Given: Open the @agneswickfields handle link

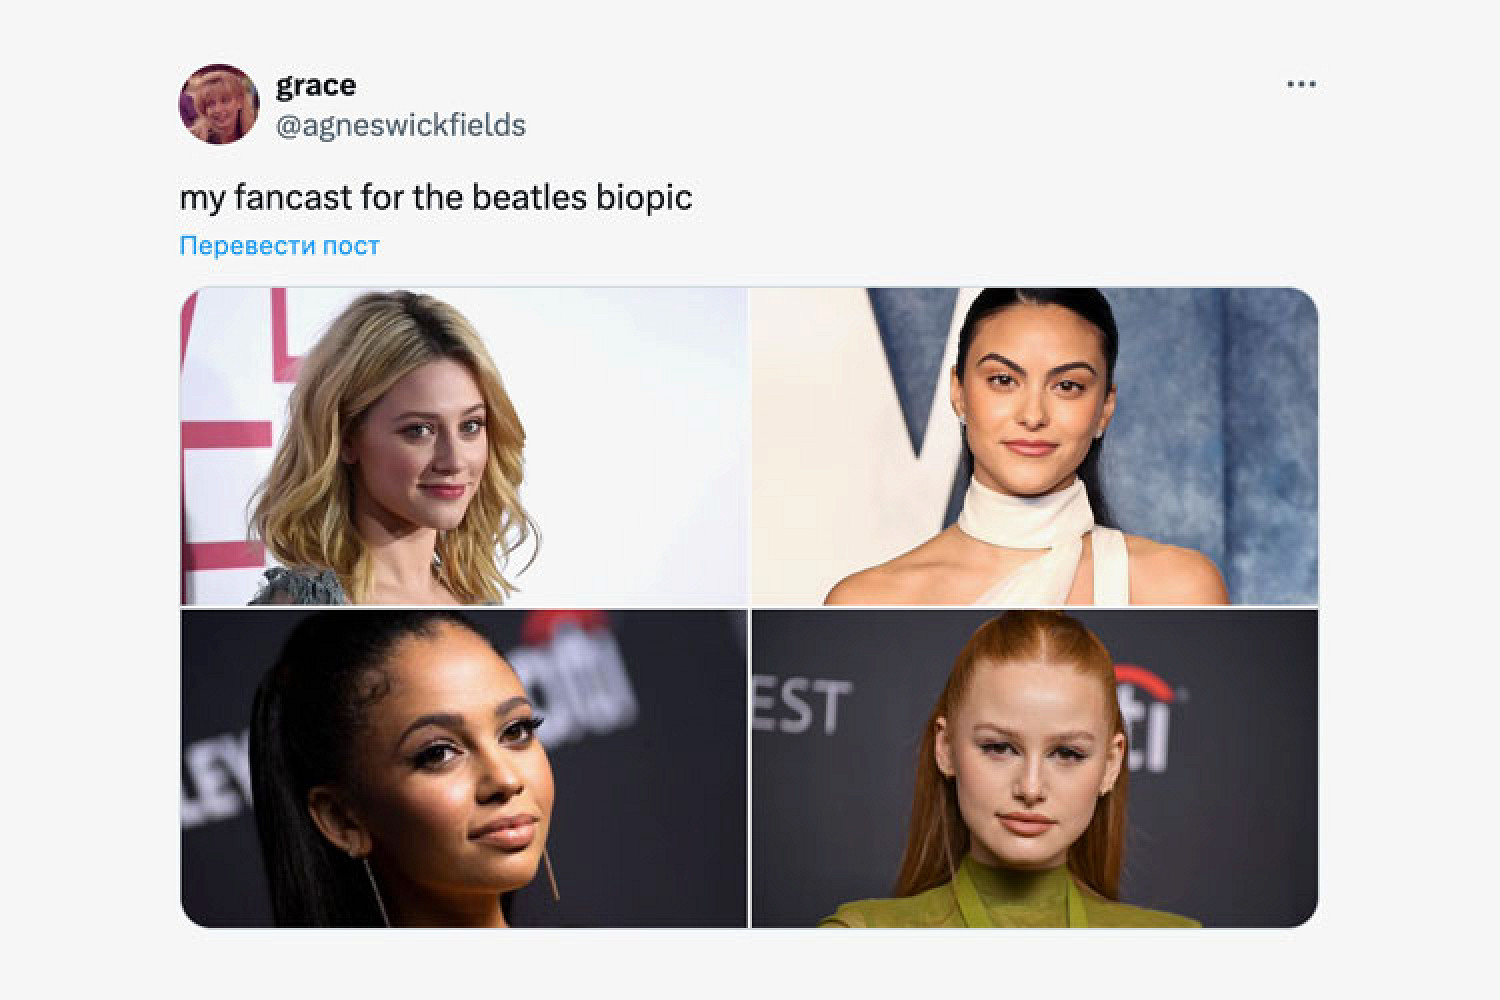Looking at the screenshot, I should click(x=400, y=125).
